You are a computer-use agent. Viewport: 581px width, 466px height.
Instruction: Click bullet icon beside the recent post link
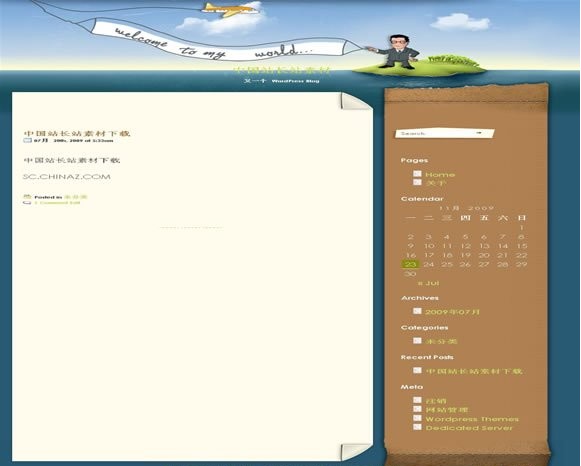(x=417, y=370)
